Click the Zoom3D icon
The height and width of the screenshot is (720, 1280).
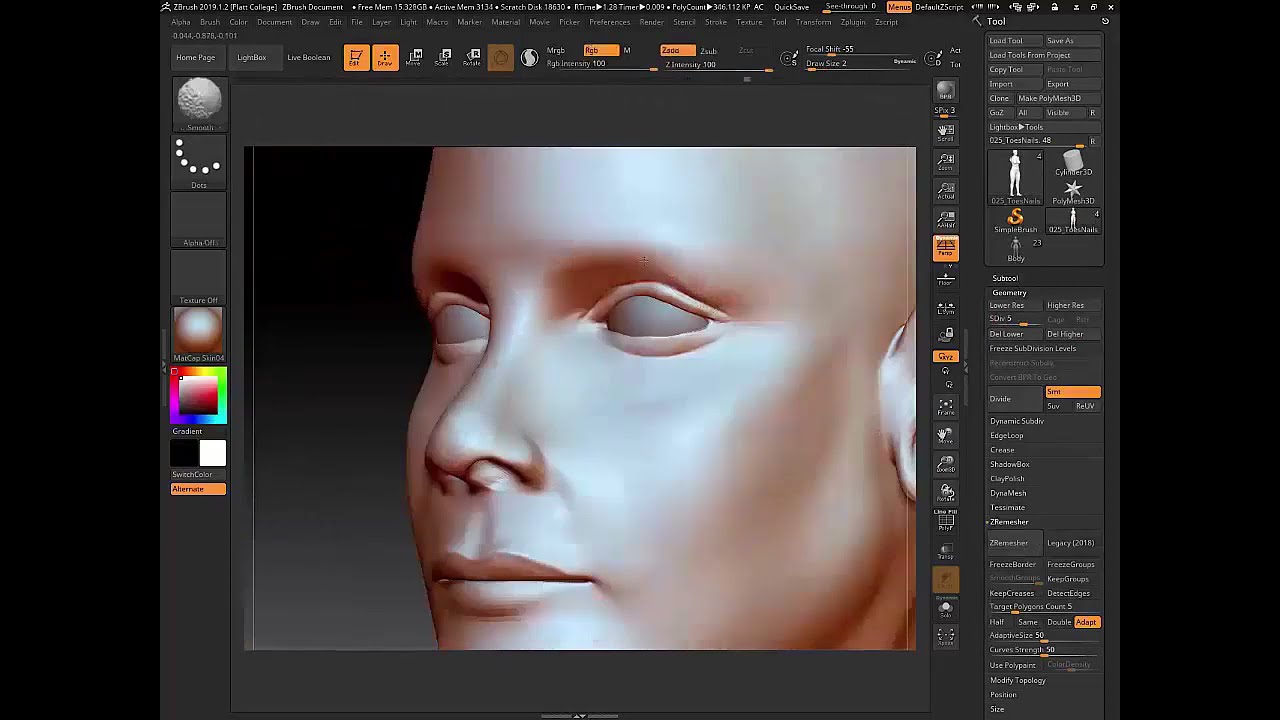(945, 464)
